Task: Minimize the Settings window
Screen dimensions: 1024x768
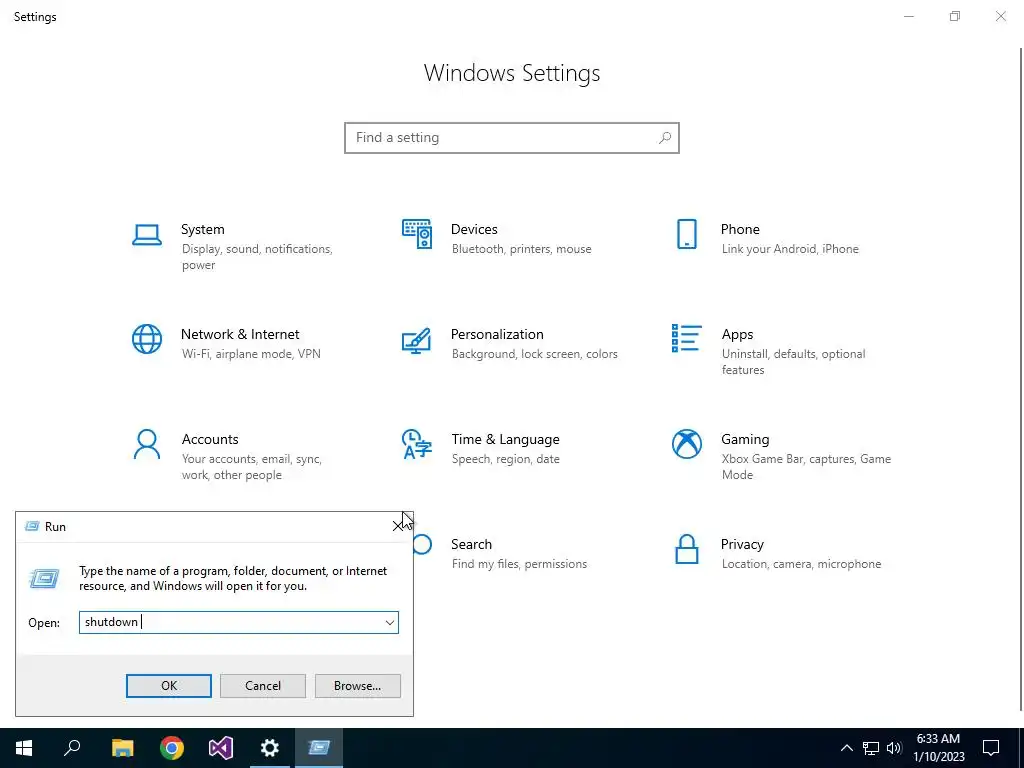Action: pos(909,16)
